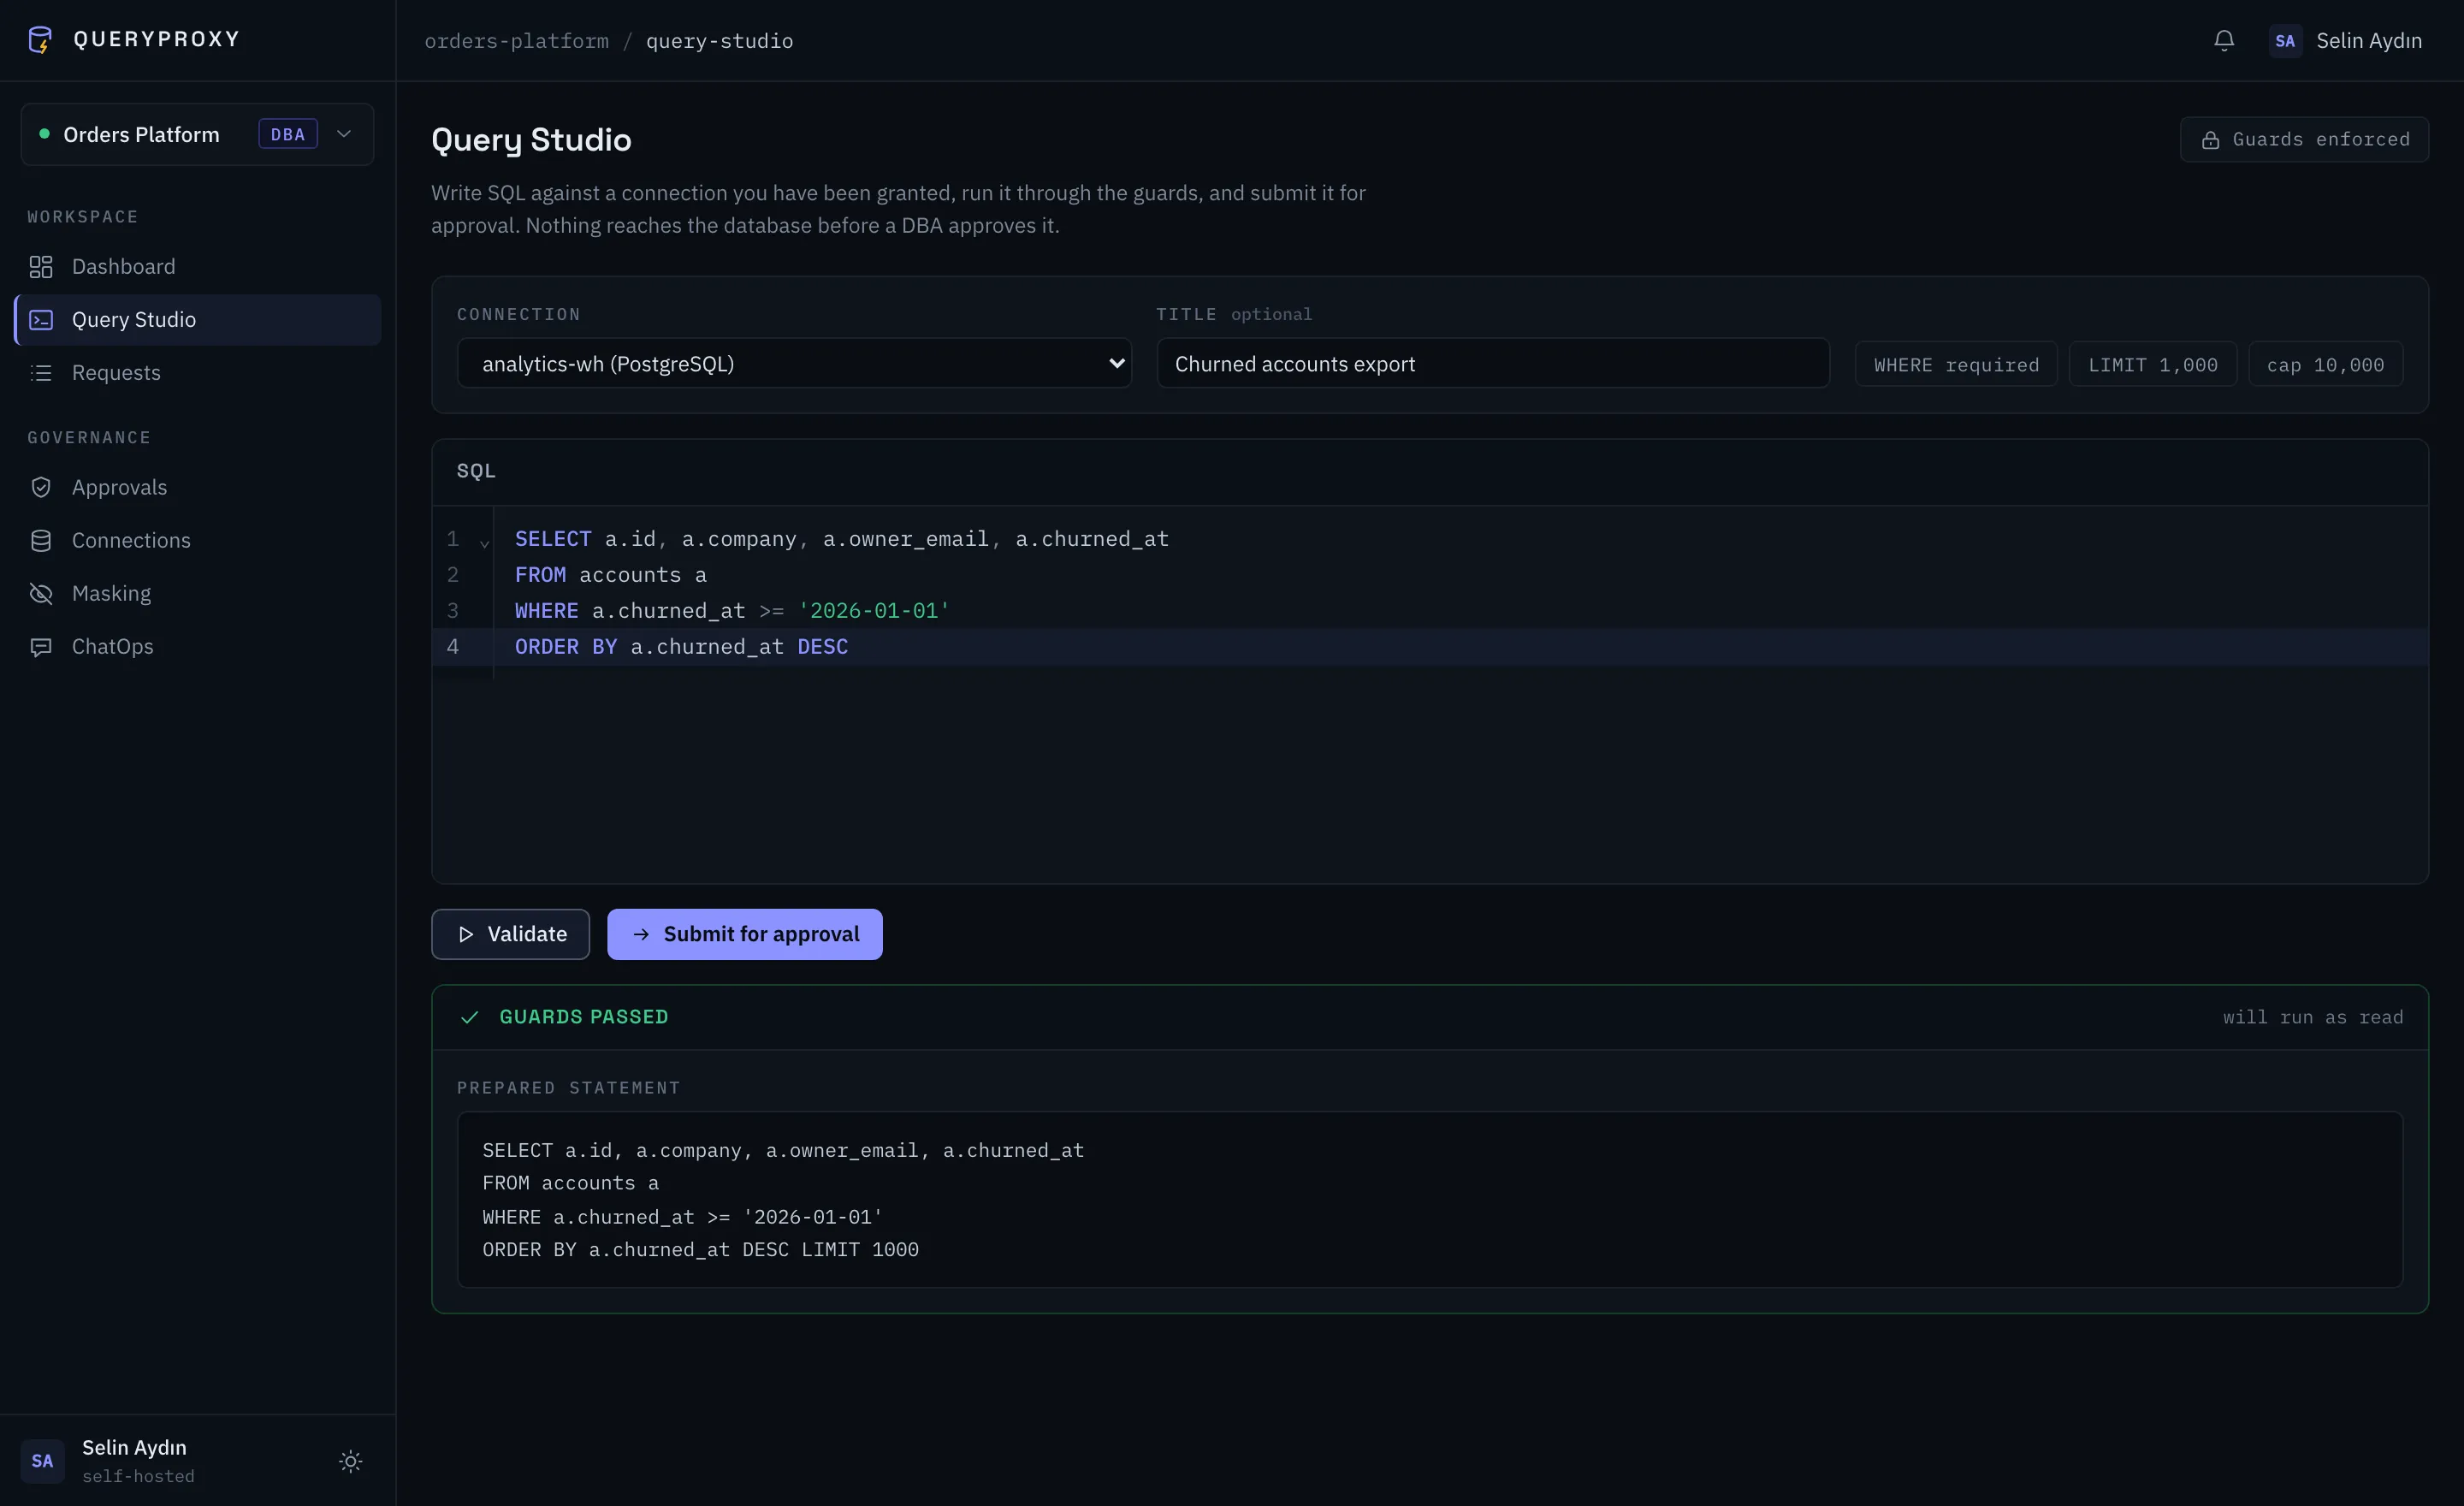This screenshot has width=2464, height=1506.
Task: Open Requests in the sidebar
Action: (x=197, y=373)
